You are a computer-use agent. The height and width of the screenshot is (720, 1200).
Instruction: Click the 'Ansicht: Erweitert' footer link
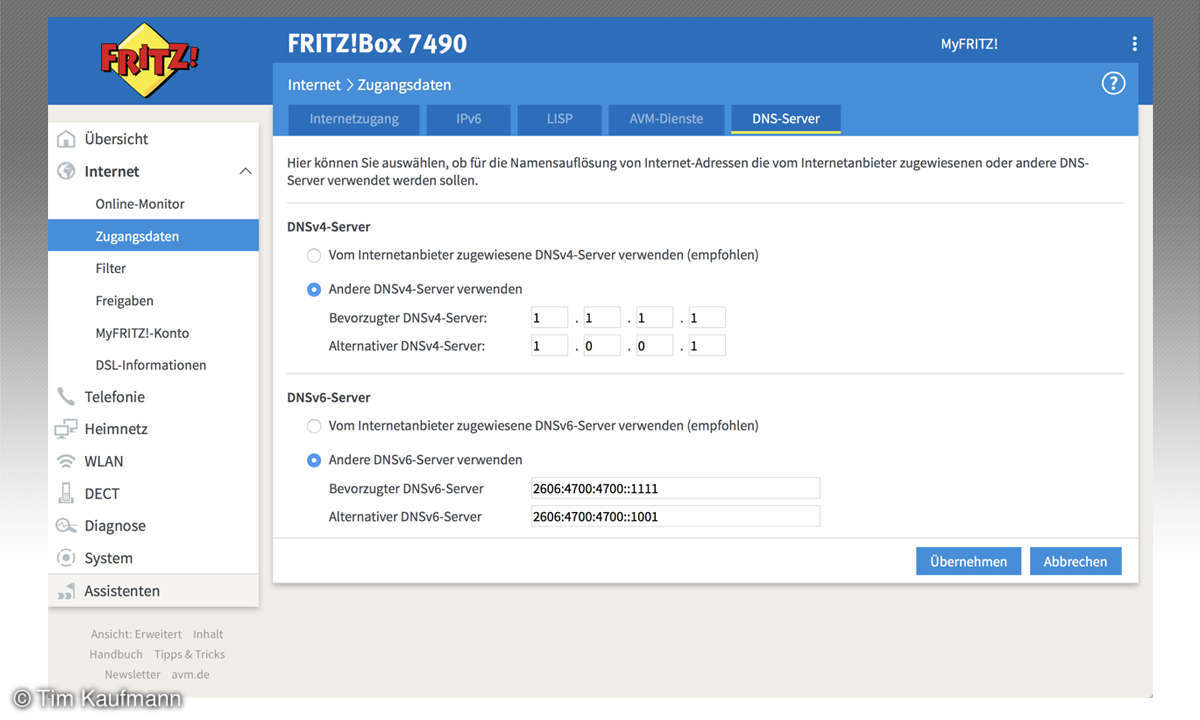[136, 634]
